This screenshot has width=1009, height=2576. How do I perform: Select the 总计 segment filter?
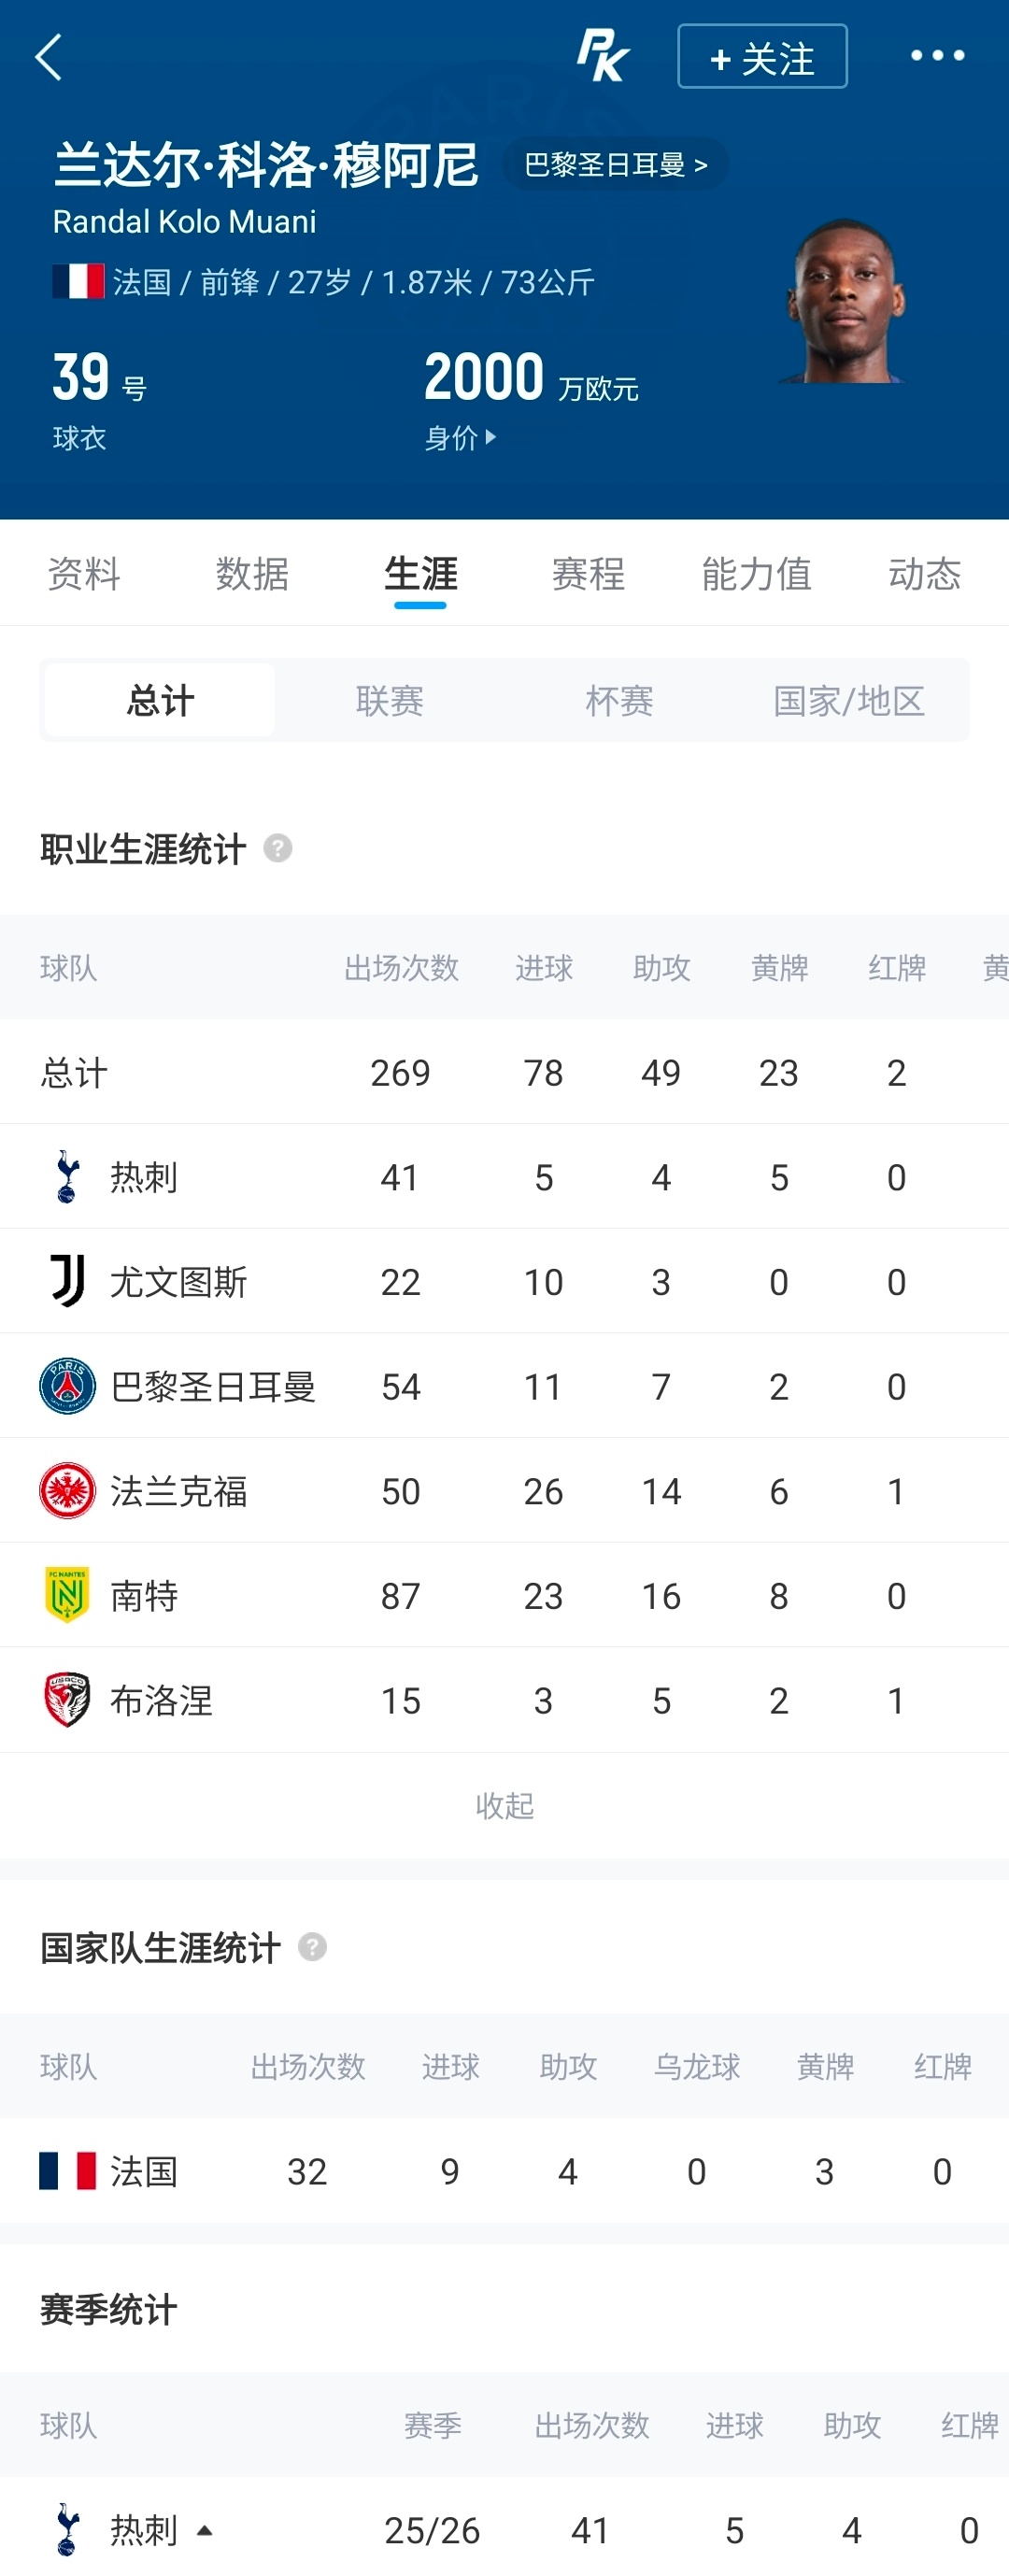(160, 700)
